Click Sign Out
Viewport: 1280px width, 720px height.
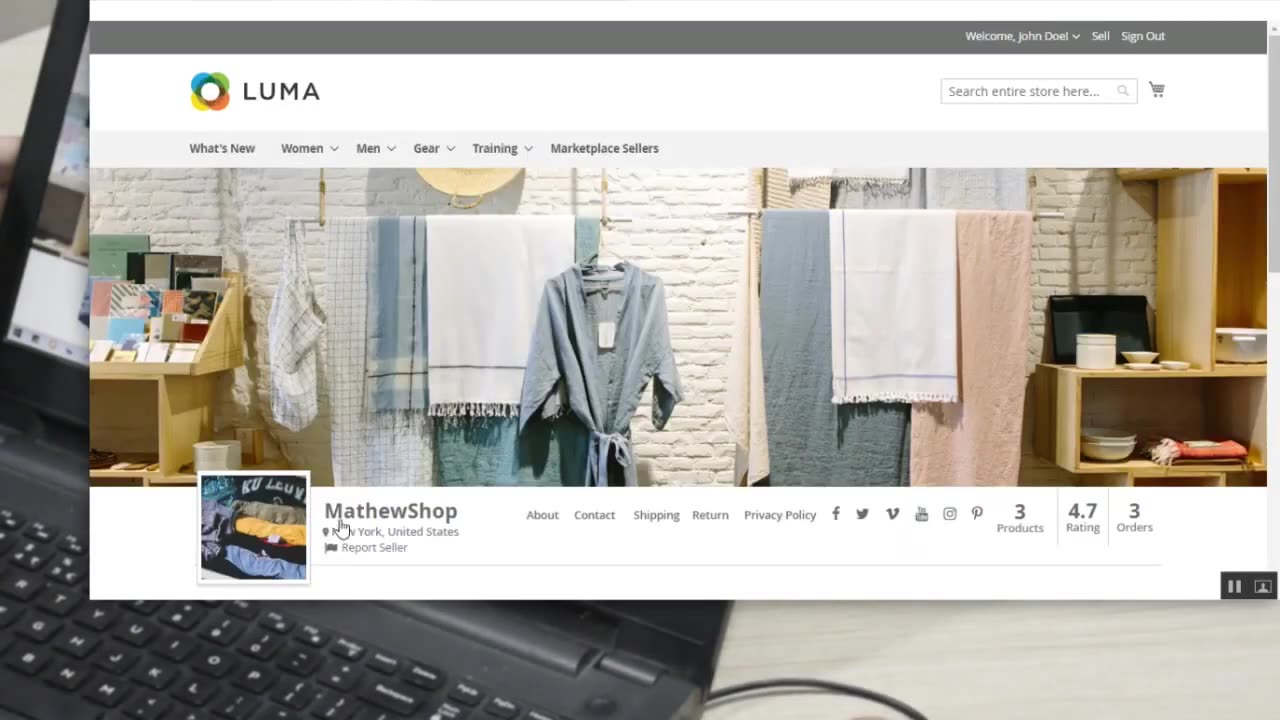(1143, 36)
